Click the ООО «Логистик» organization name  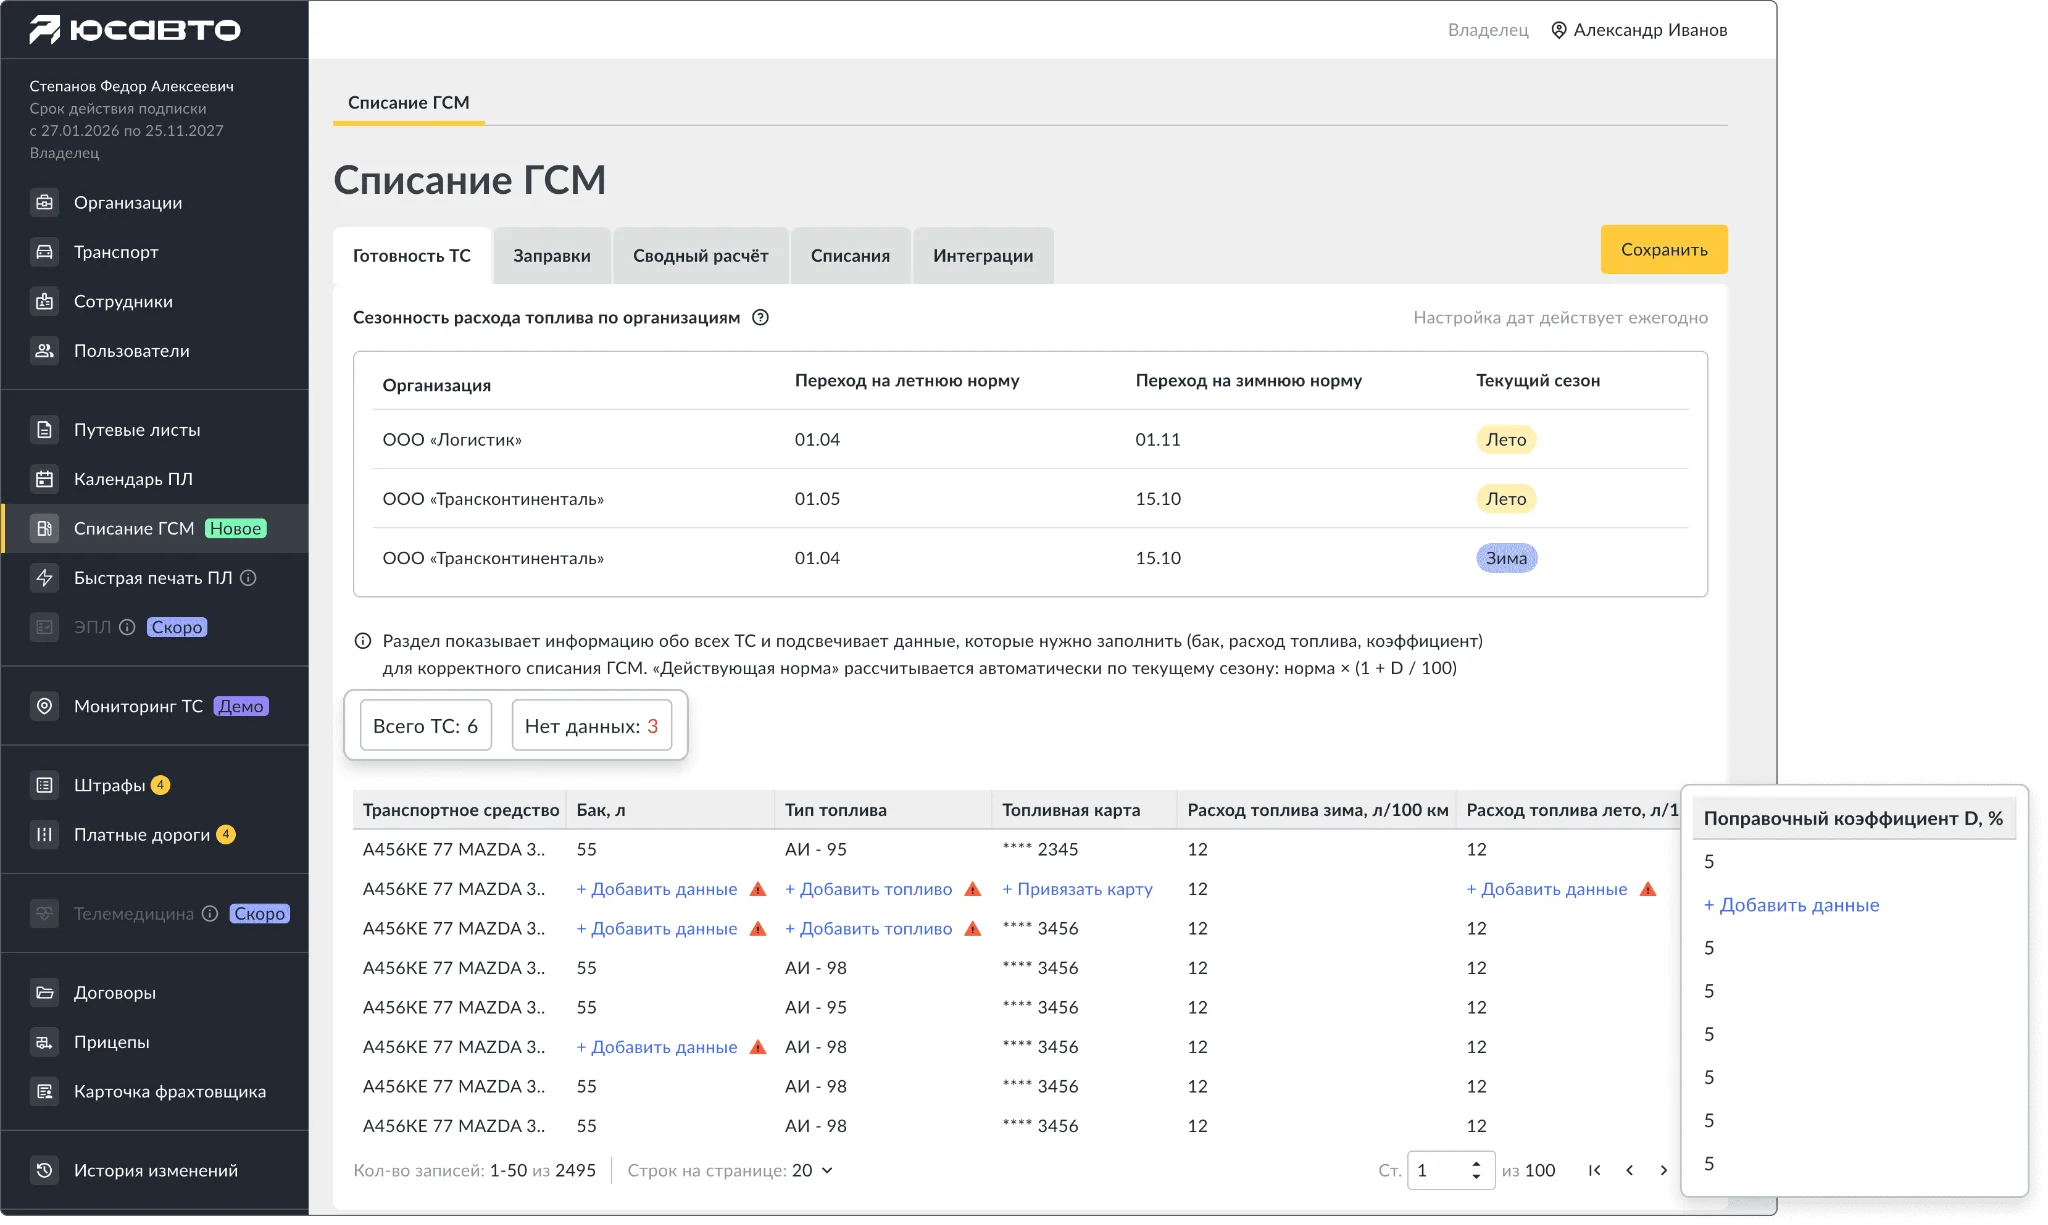452,440
